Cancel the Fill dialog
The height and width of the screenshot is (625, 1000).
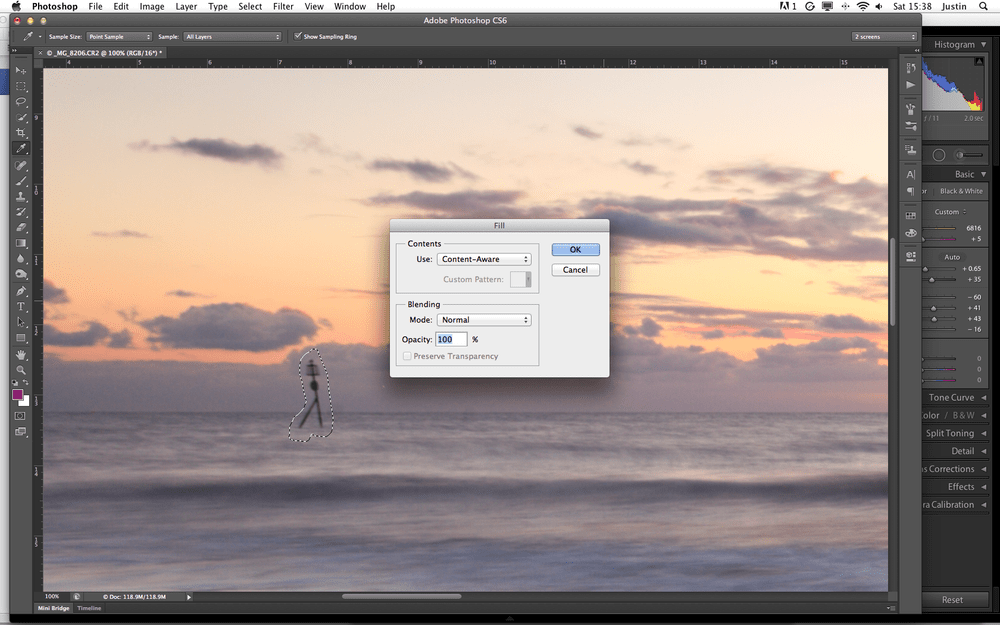click(x=575, y=269)
